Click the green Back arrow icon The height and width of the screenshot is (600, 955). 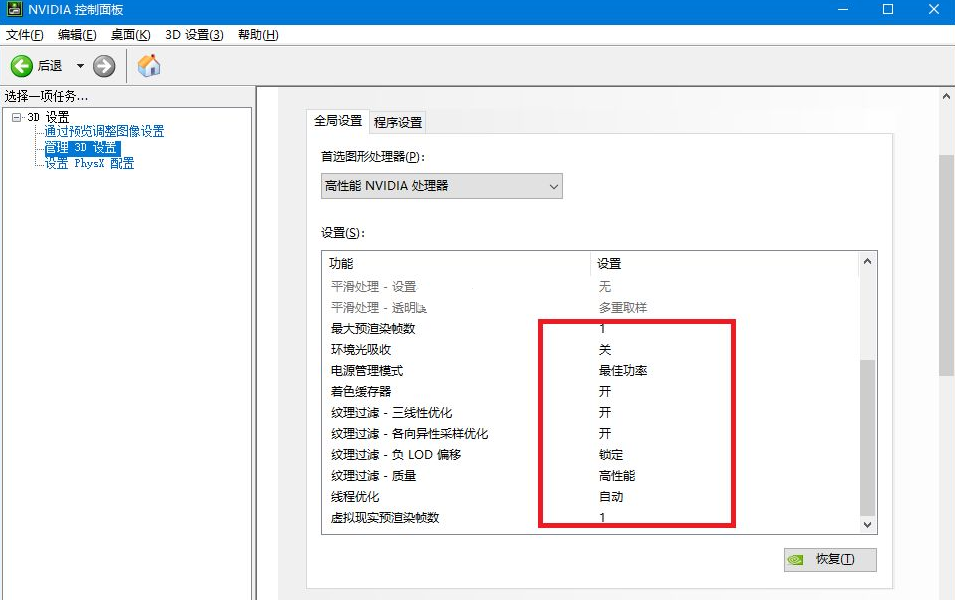tap(22, 66)
